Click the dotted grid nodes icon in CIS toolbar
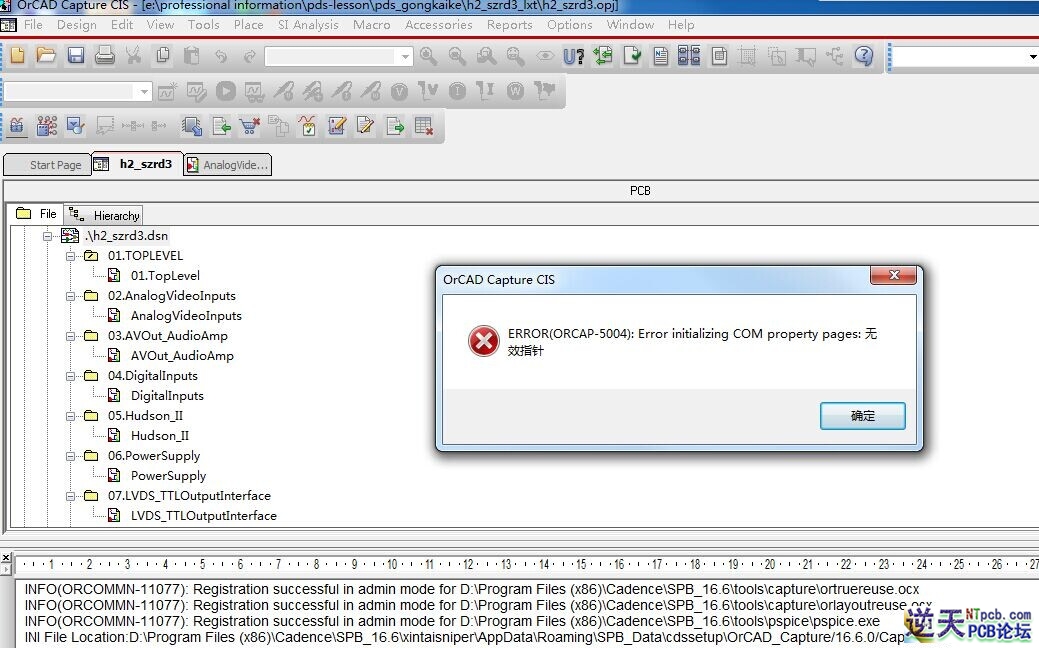This screenshot has height=648, width=1039. pyautogui.click(x=46, y=125)
